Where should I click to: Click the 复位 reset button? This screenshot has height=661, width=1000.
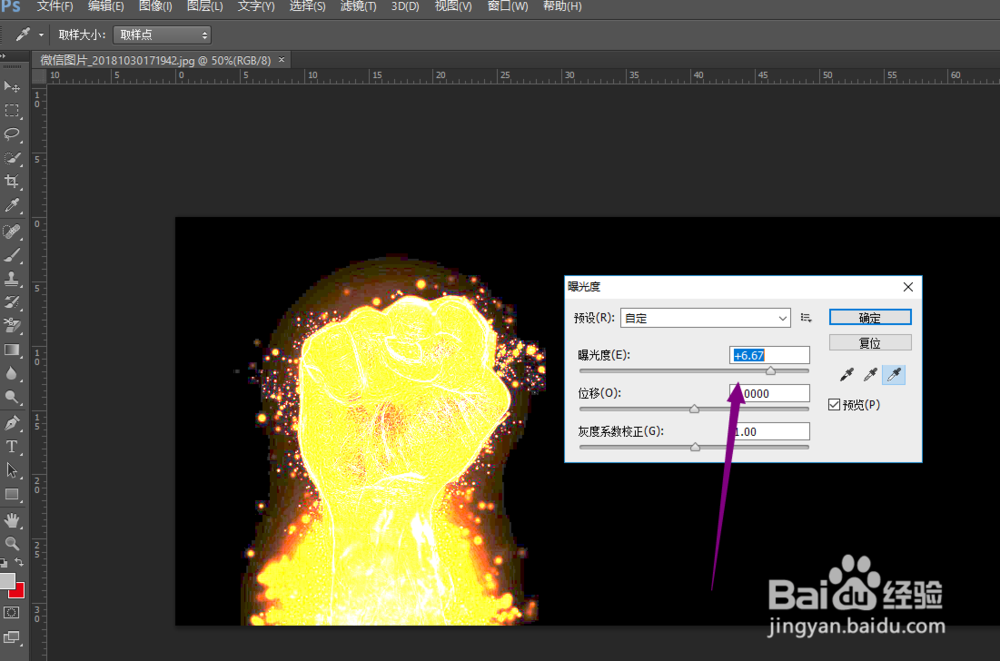[x=870, y=343]
